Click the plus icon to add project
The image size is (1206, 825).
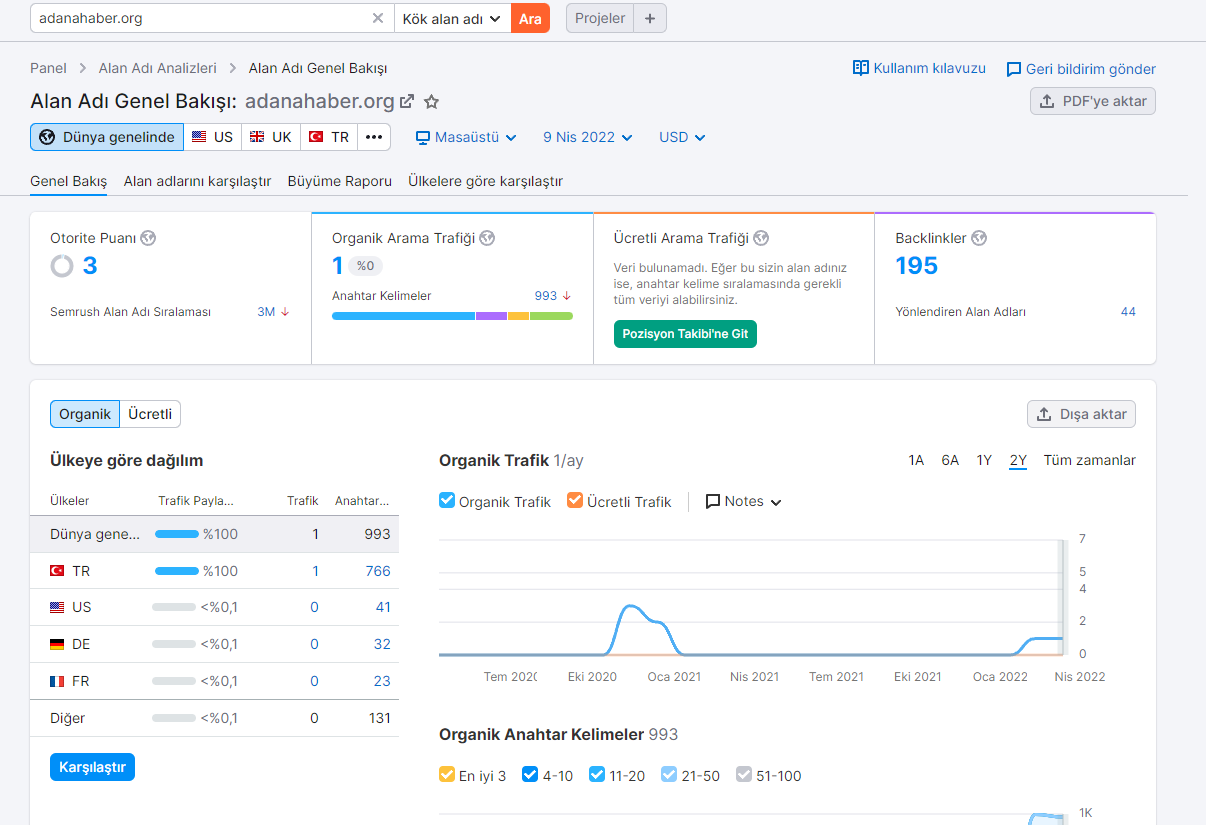click(x=650, y=18)
